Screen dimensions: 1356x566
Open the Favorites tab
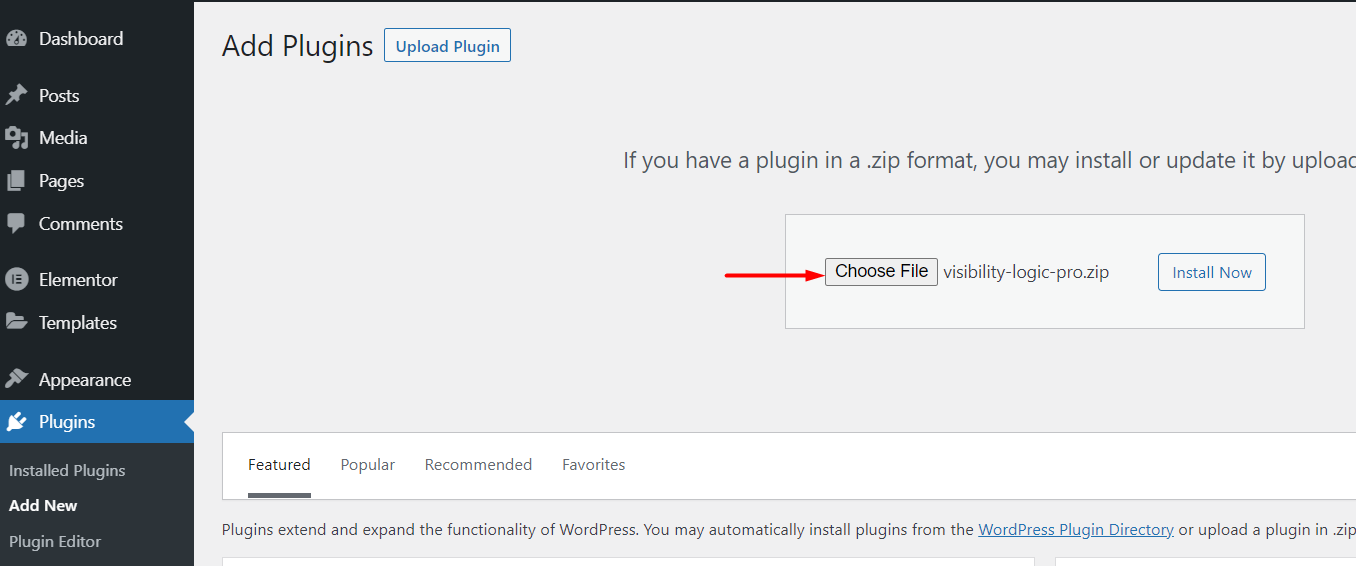pos(594,465)
